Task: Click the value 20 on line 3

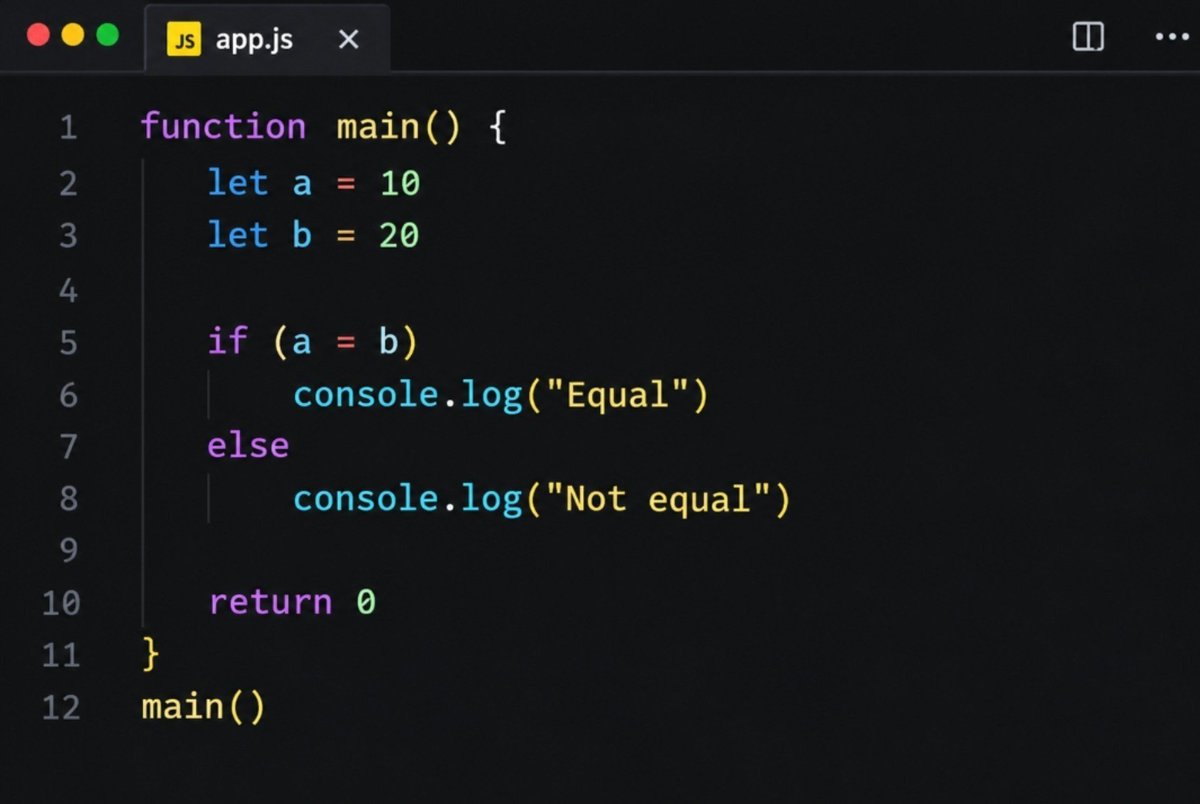Action: point(399,236)
